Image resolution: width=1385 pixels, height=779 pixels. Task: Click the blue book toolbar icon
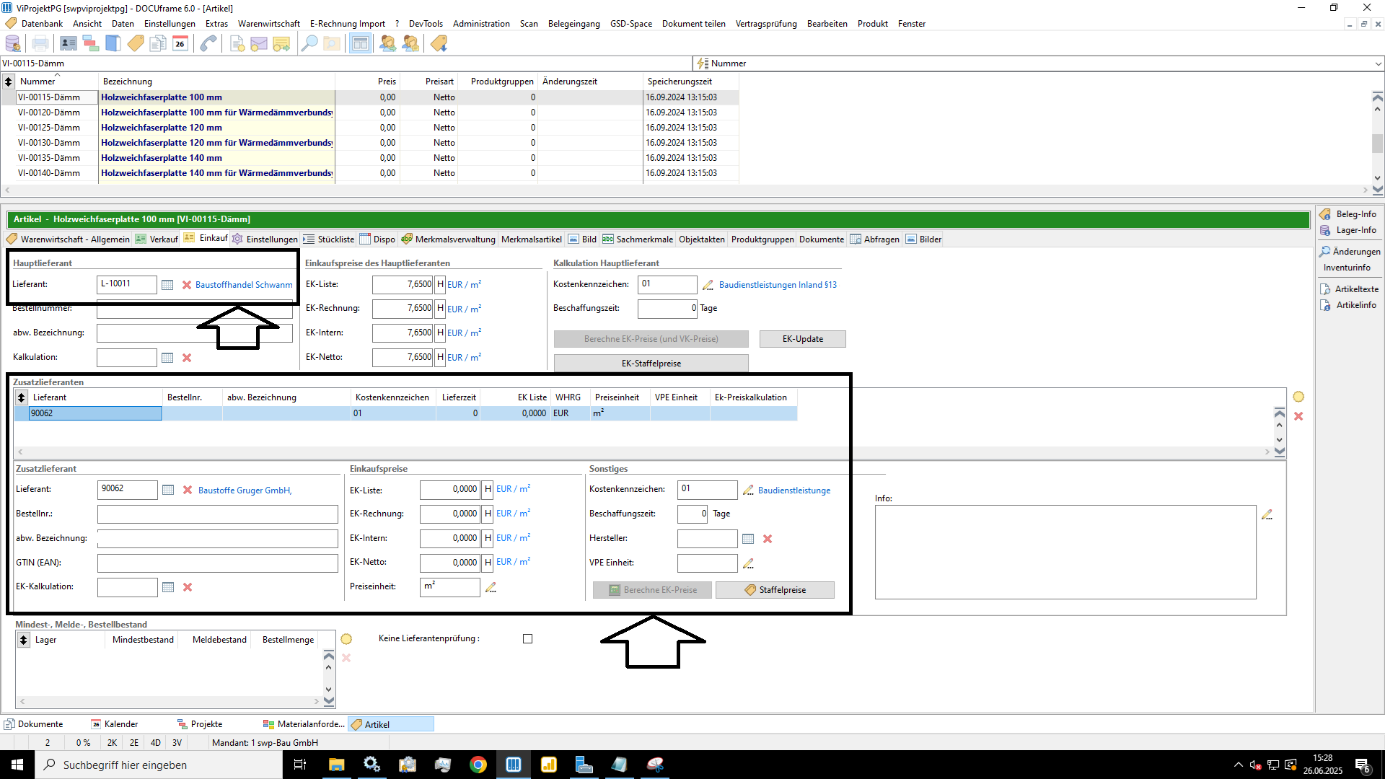[x=113, y=43]
